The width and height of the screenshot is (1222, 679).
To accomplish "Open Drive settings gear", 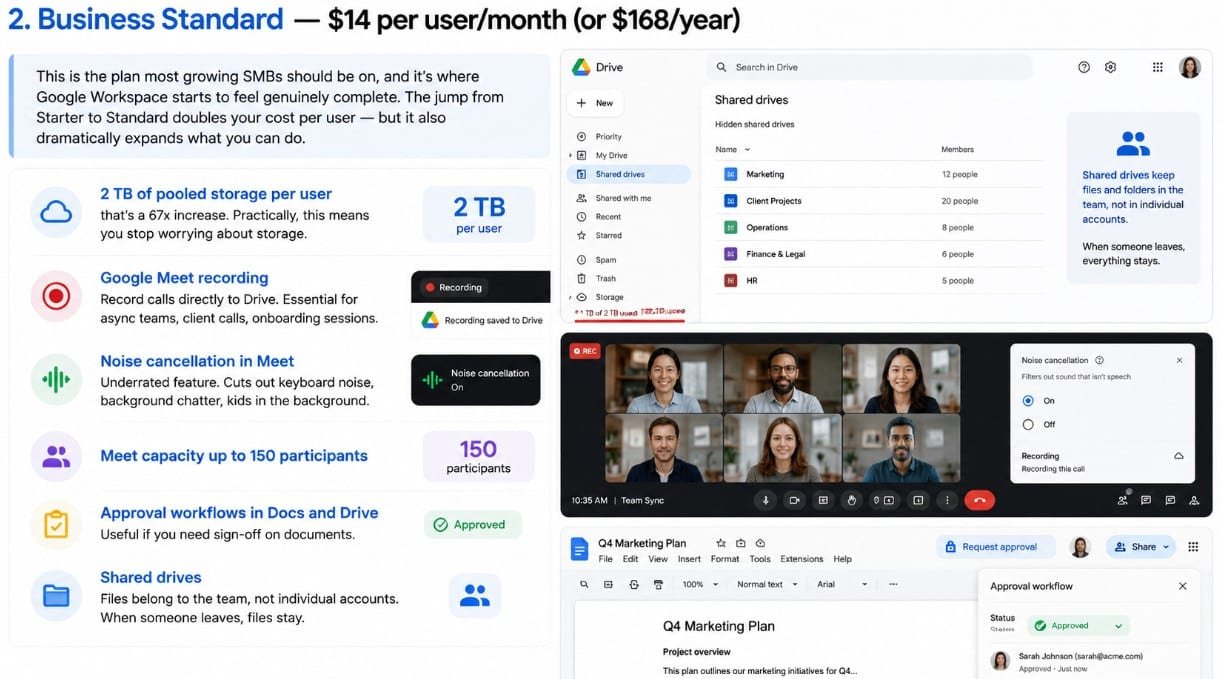I will (x=1110, y=67).
